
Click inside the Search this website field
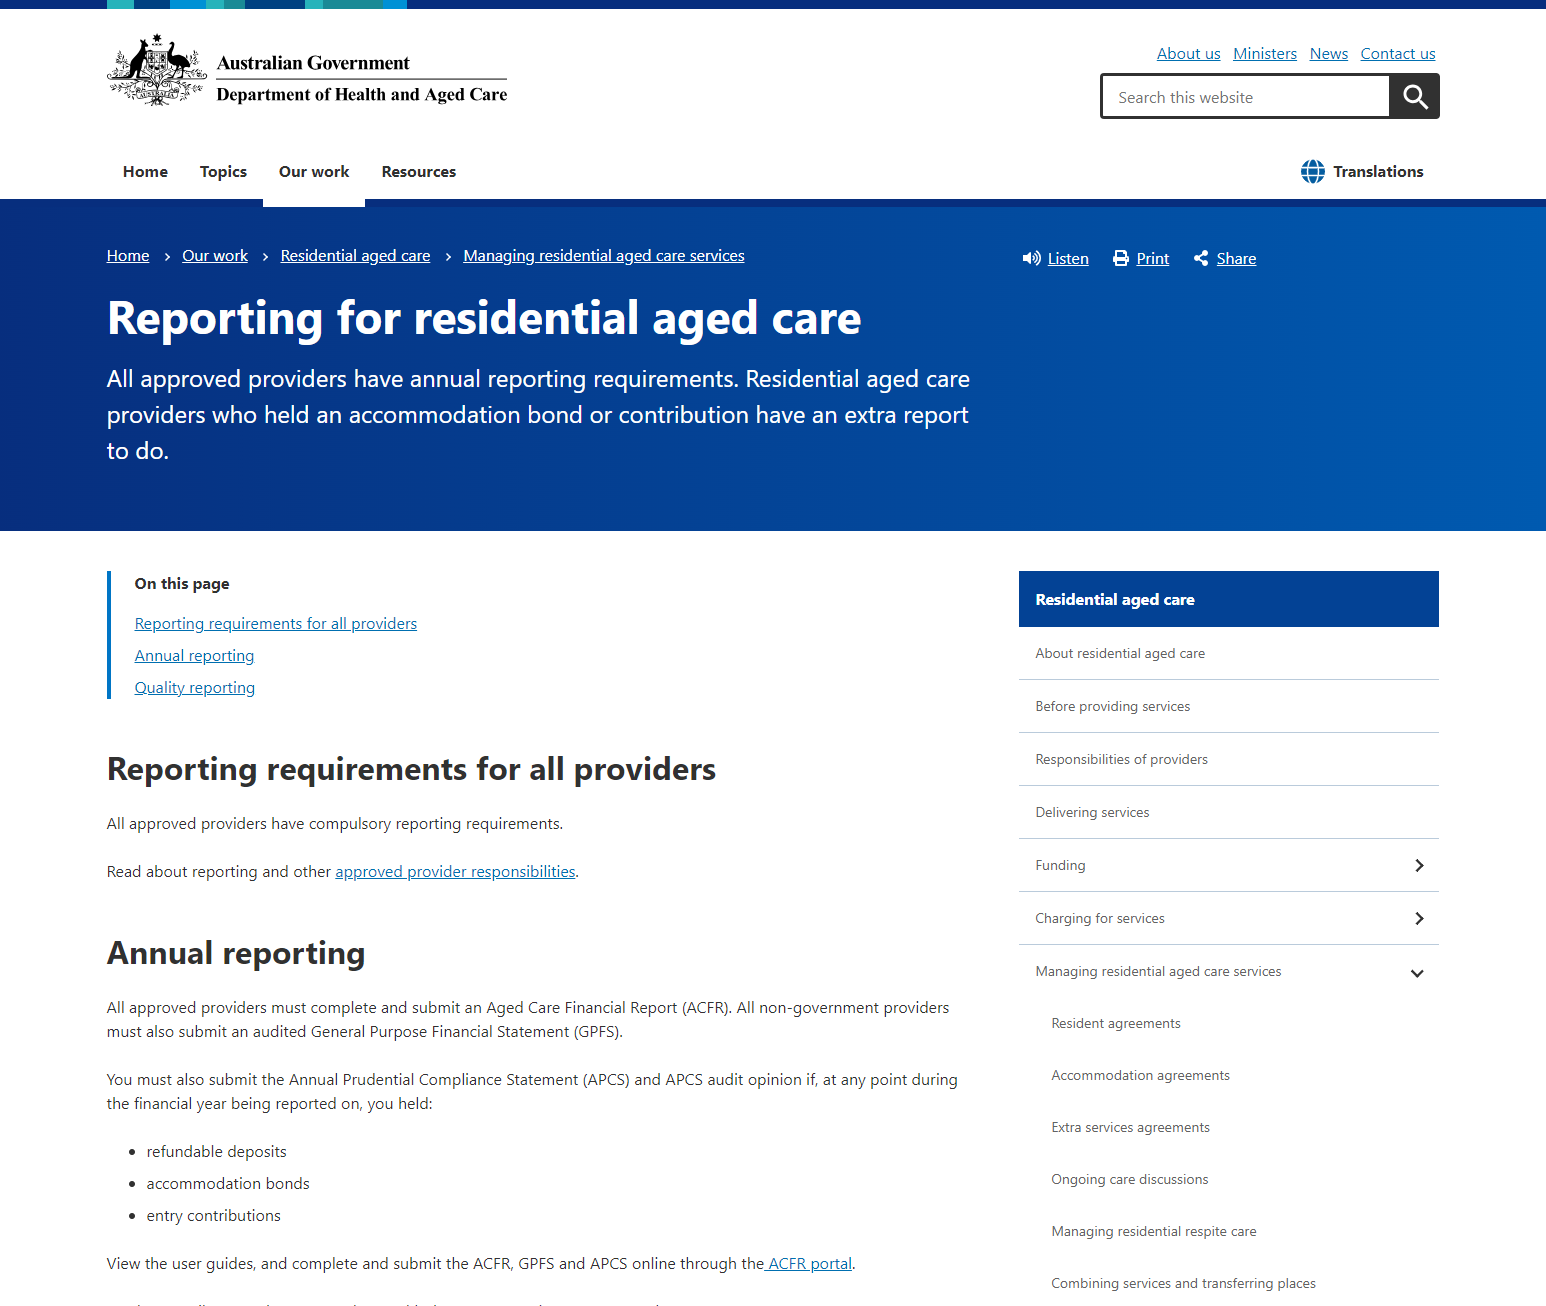[x=1244, y=96]
